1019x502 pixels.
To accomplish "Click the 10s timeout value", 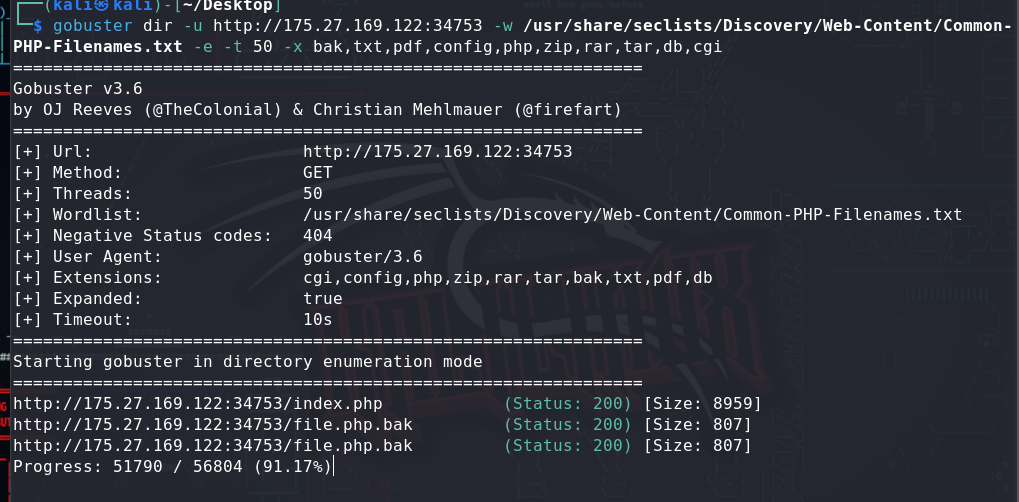I will tap(317, 320).
